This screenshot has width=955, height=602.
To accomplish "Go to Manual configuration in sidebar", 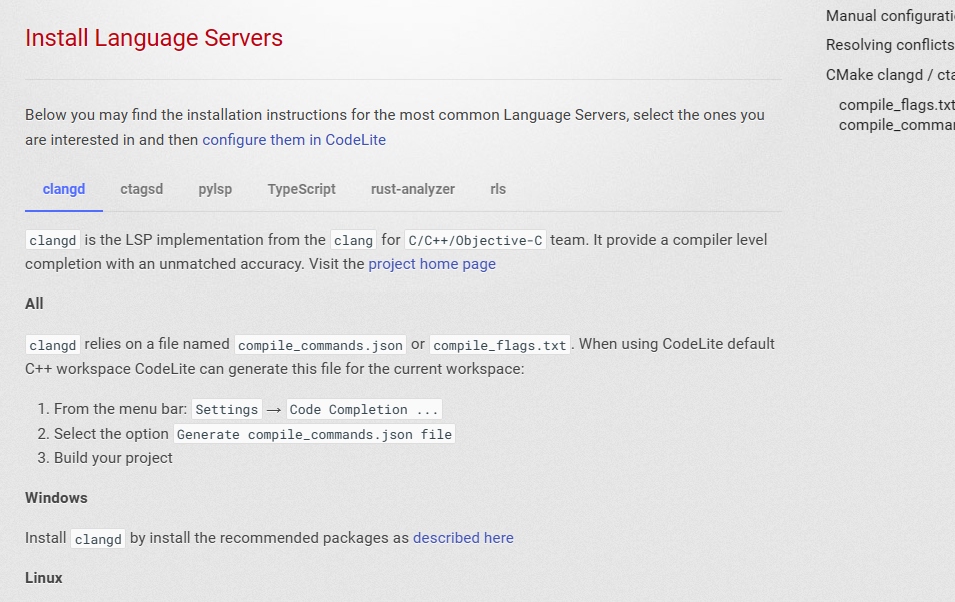I will (890, 16).
